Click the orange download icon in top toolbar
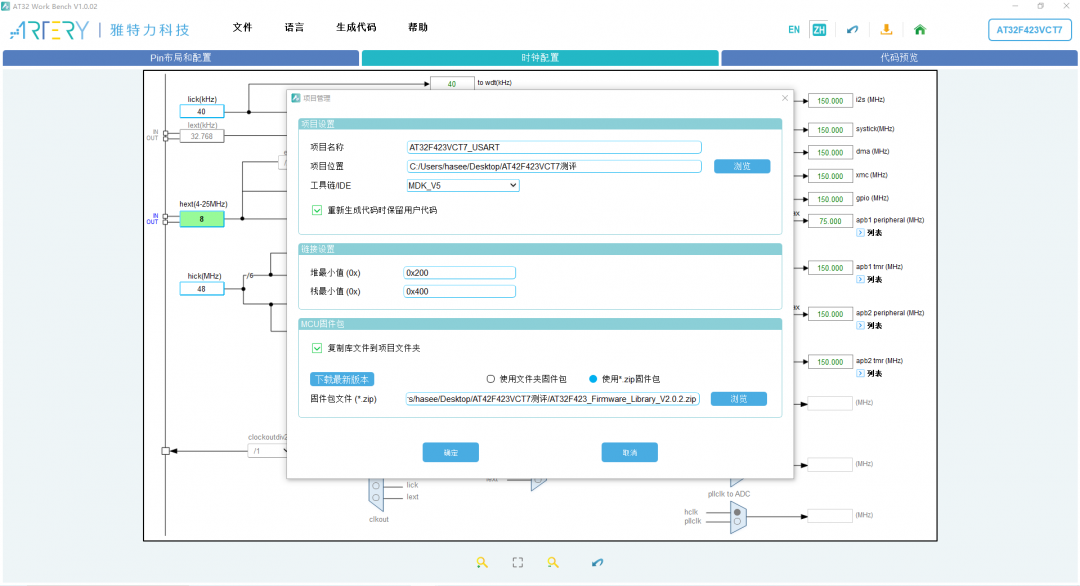Image resolution: width=1080 pixels, height=586 pixels. click(886, 29)
